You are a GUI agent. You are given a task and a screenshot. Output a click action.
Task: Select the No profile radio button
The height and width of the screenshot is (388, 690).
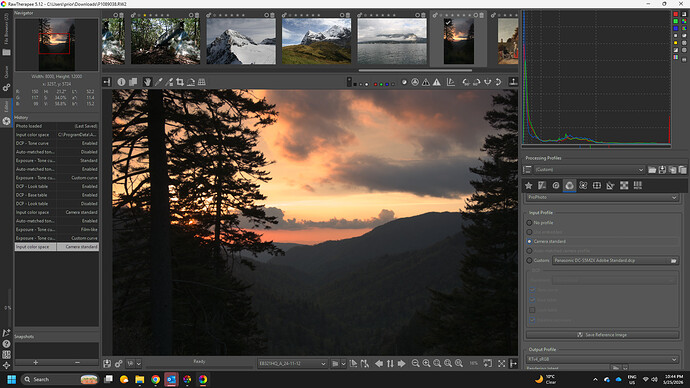529,223
